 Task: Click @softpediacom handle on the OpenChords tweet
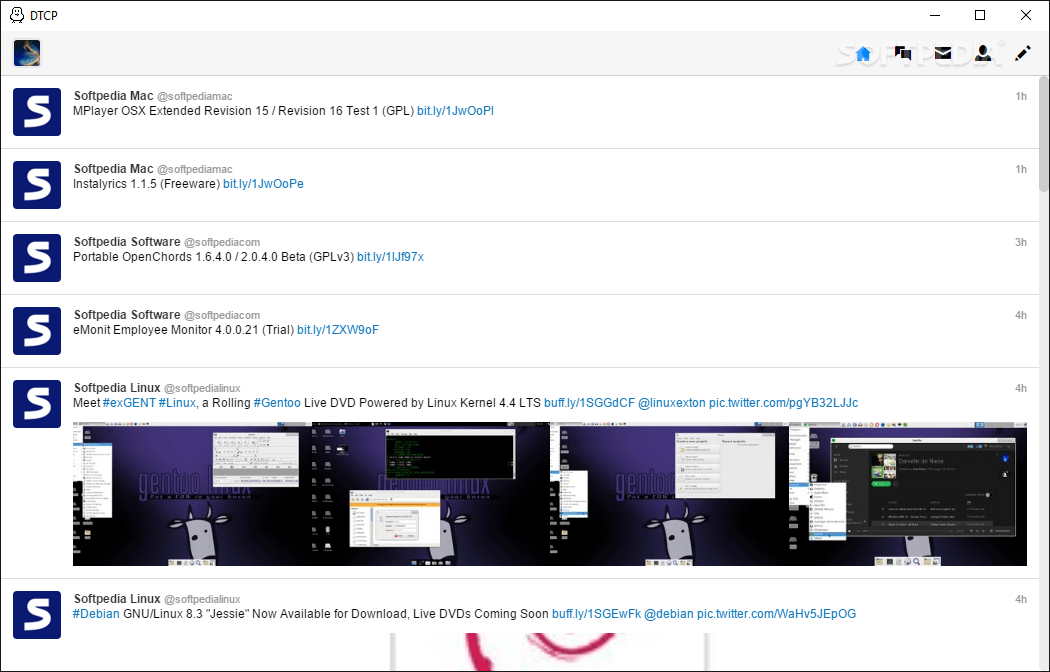point(222,242)
